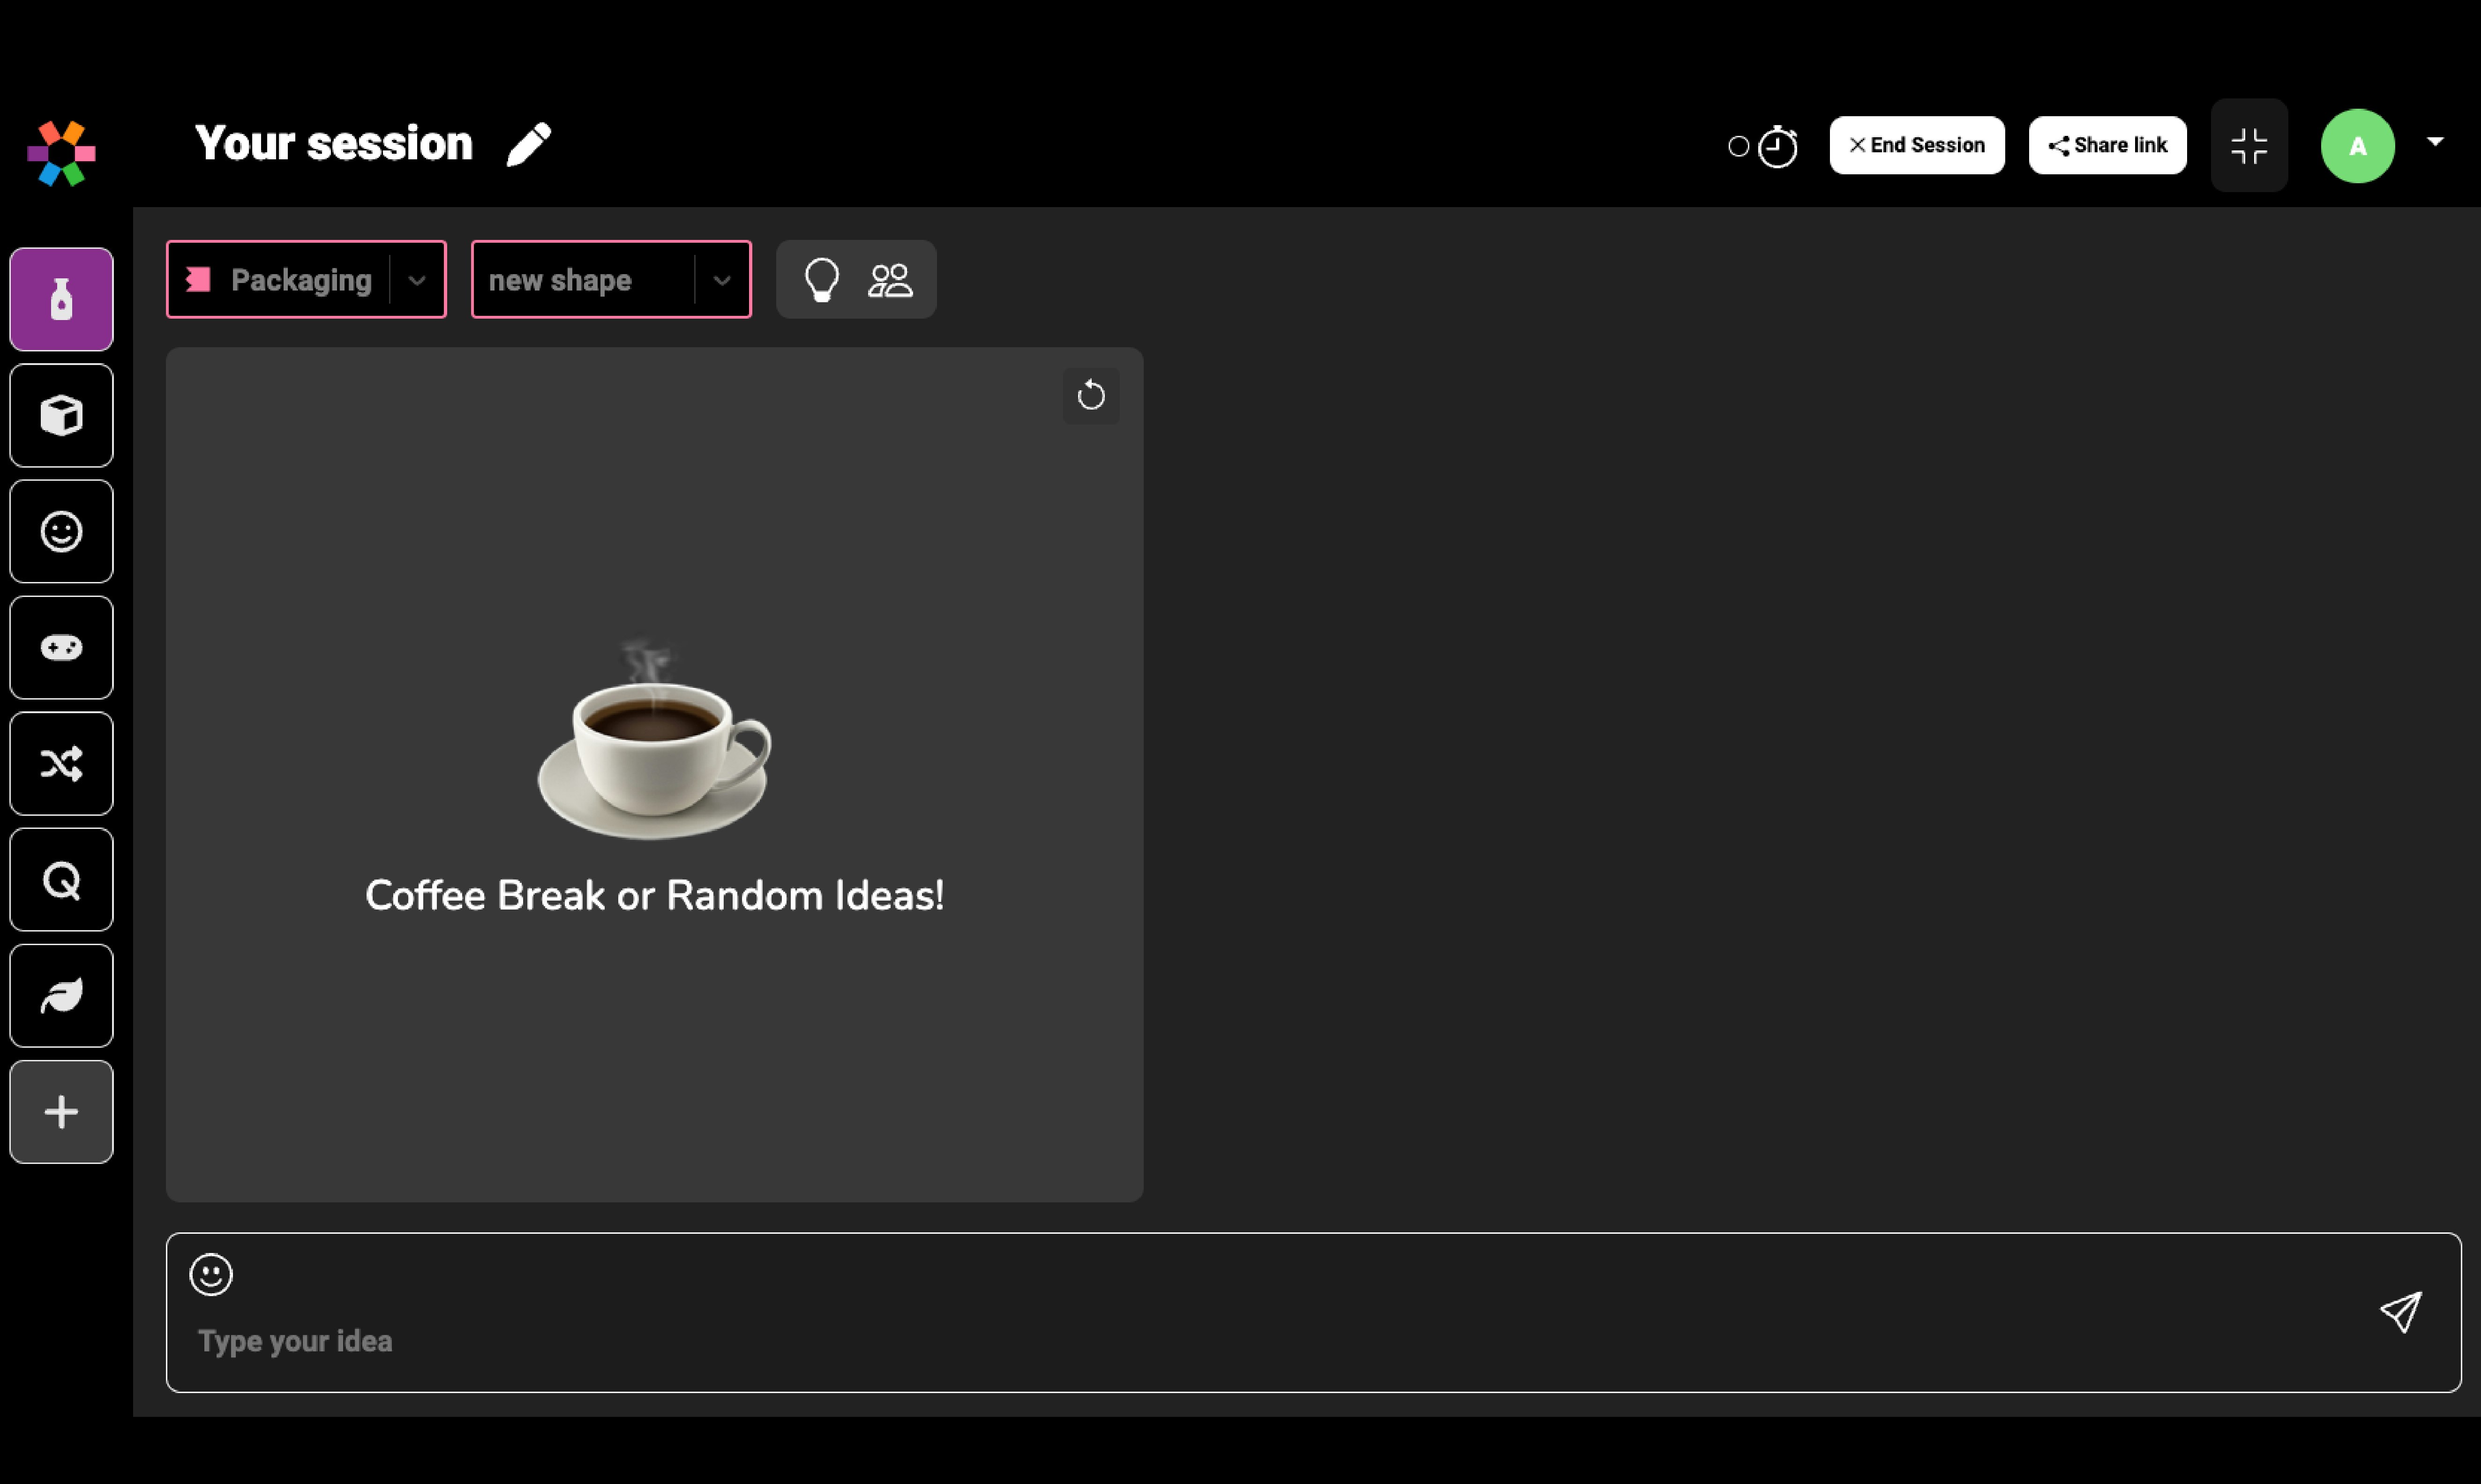
Task: Edit session title with pencil icon
Action: point(528,145)
